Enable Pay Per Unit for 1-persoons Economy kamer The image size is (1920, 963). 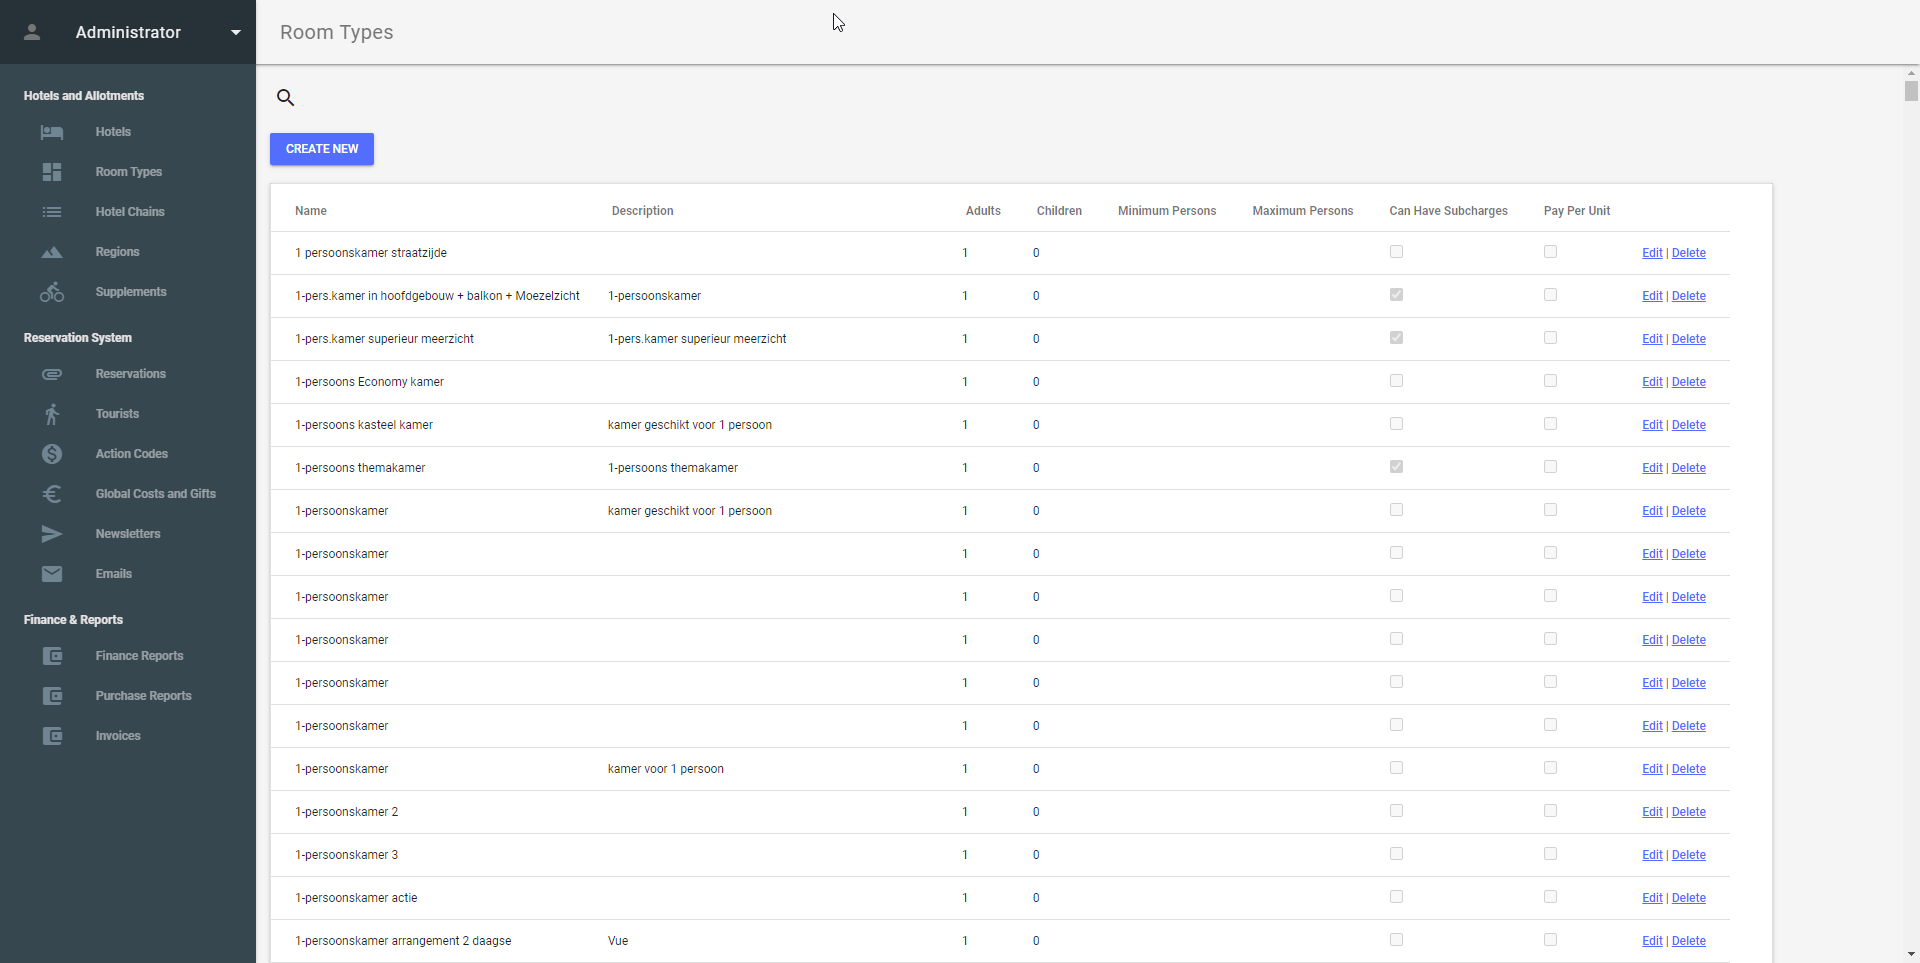pyautogui.click(x=1550, y=381)
